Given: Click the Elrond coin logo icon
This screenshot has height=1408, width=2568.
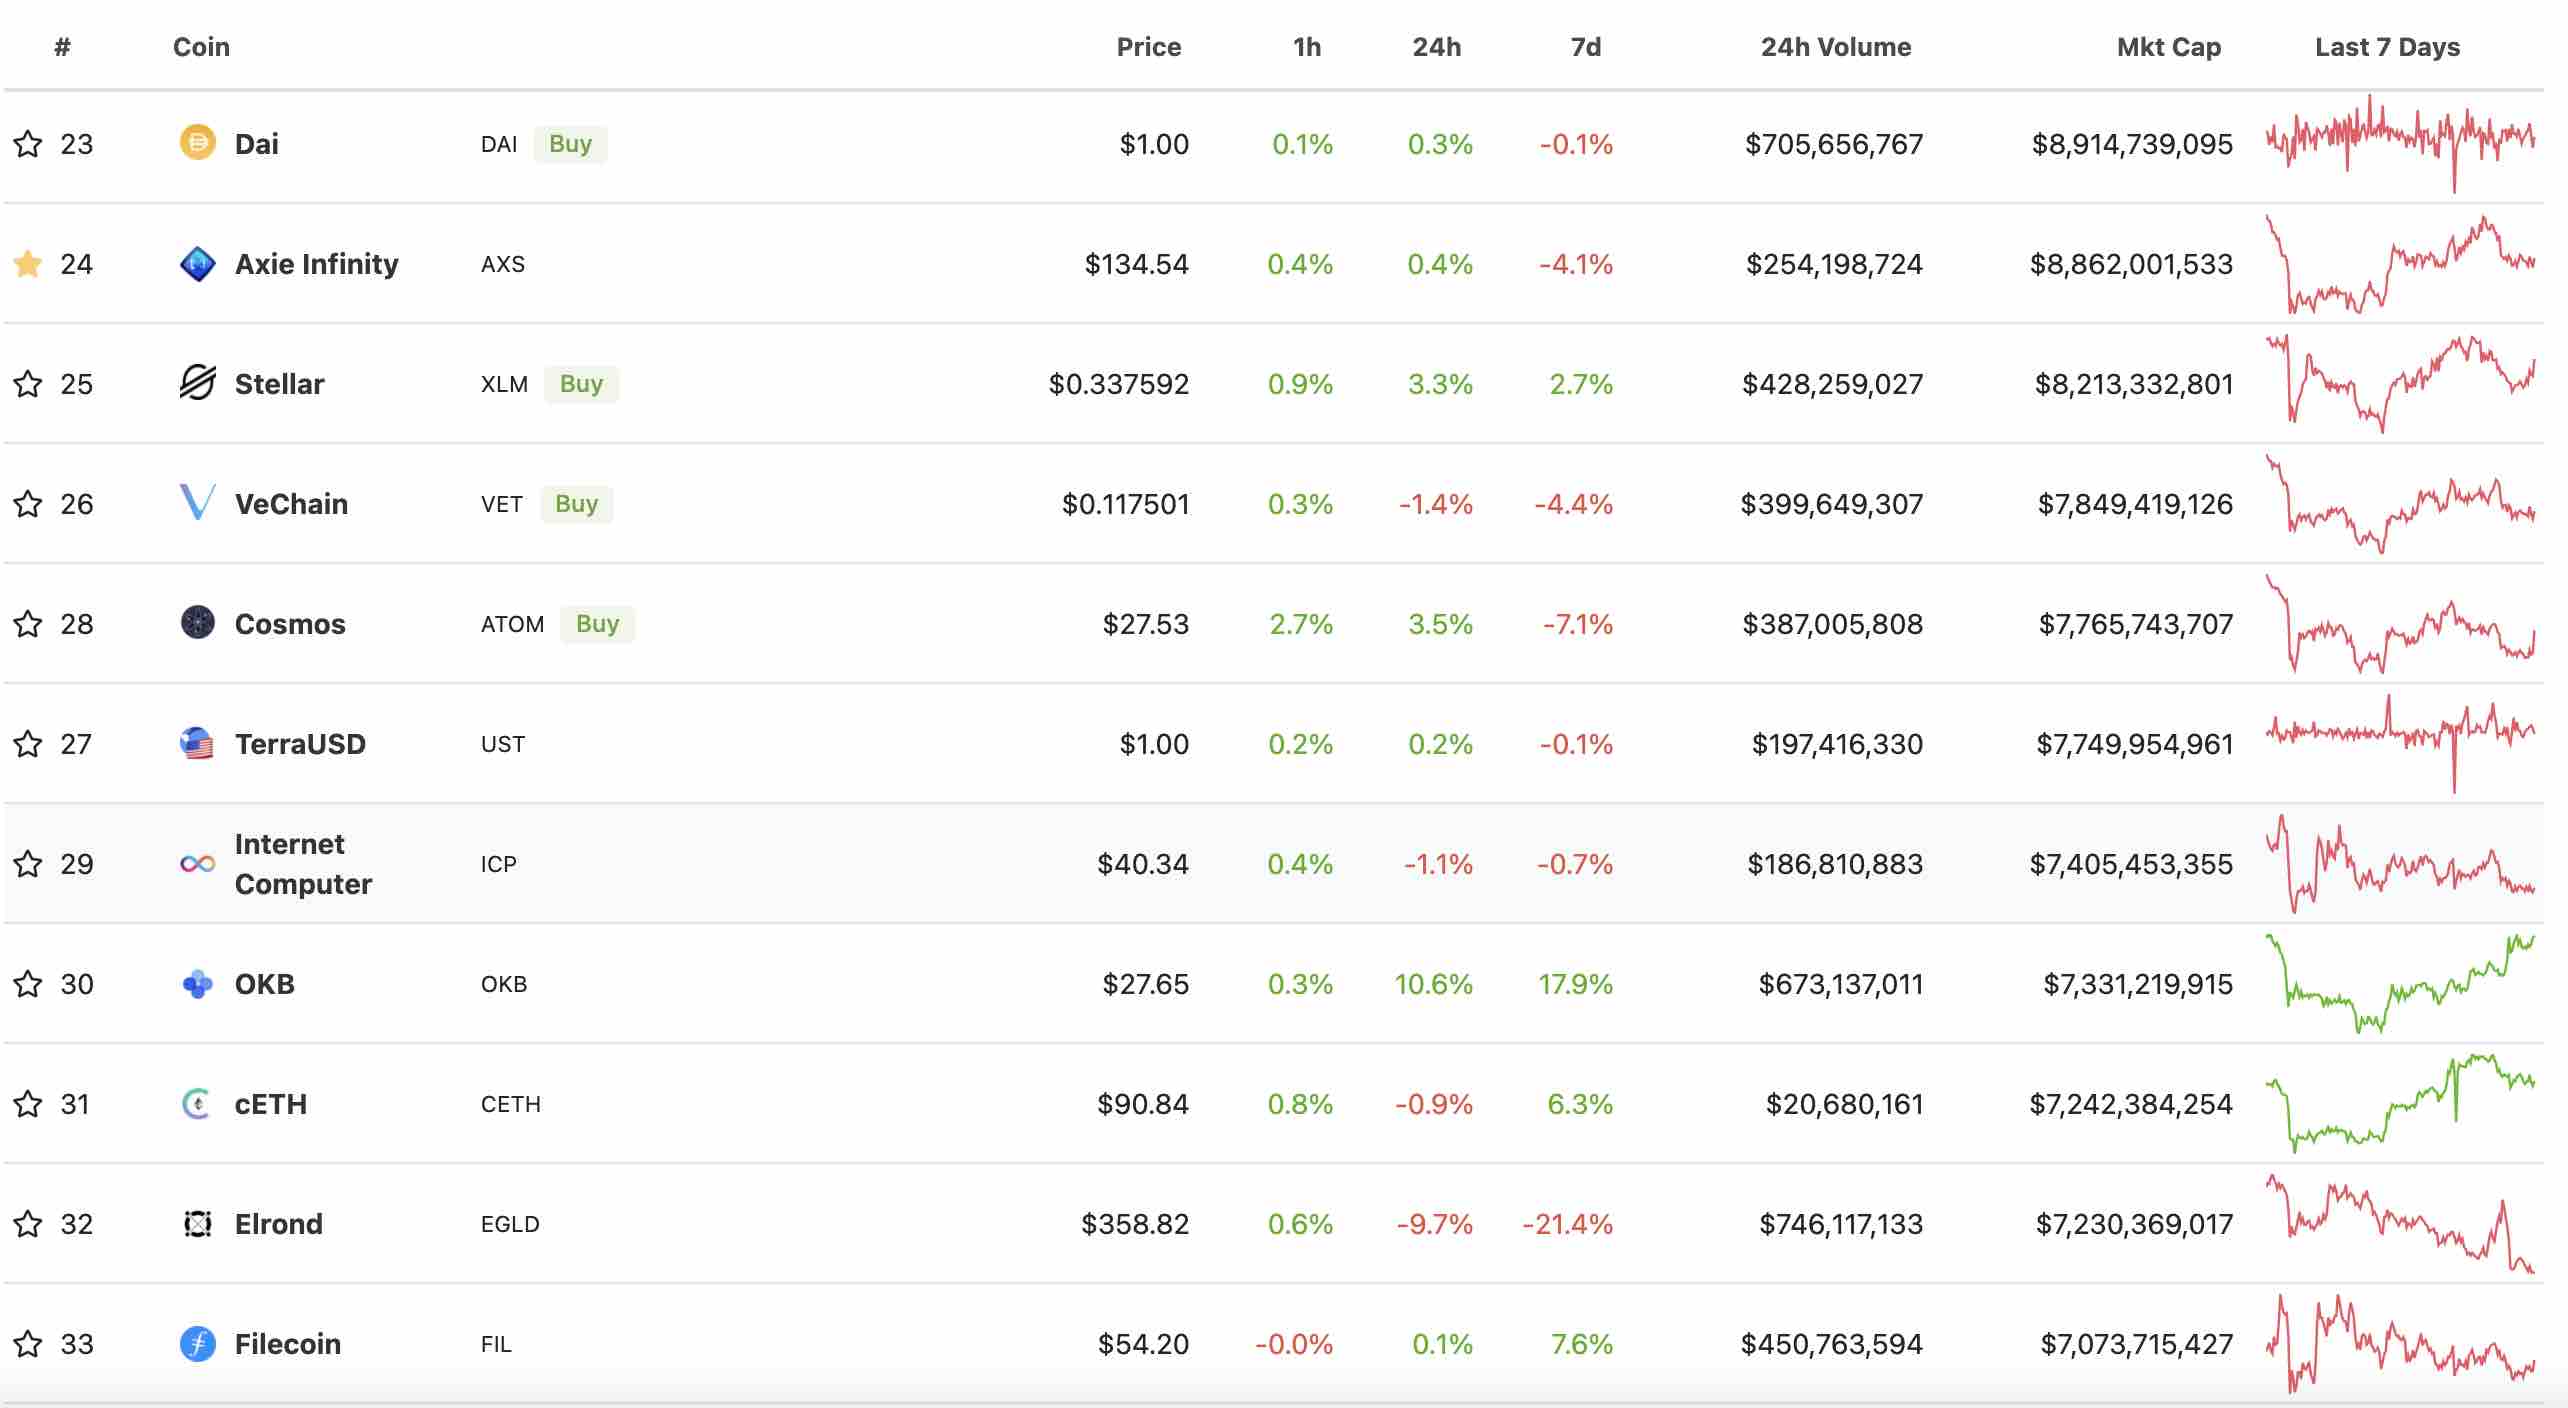Looking at the screenshot, I should 197,1223.
